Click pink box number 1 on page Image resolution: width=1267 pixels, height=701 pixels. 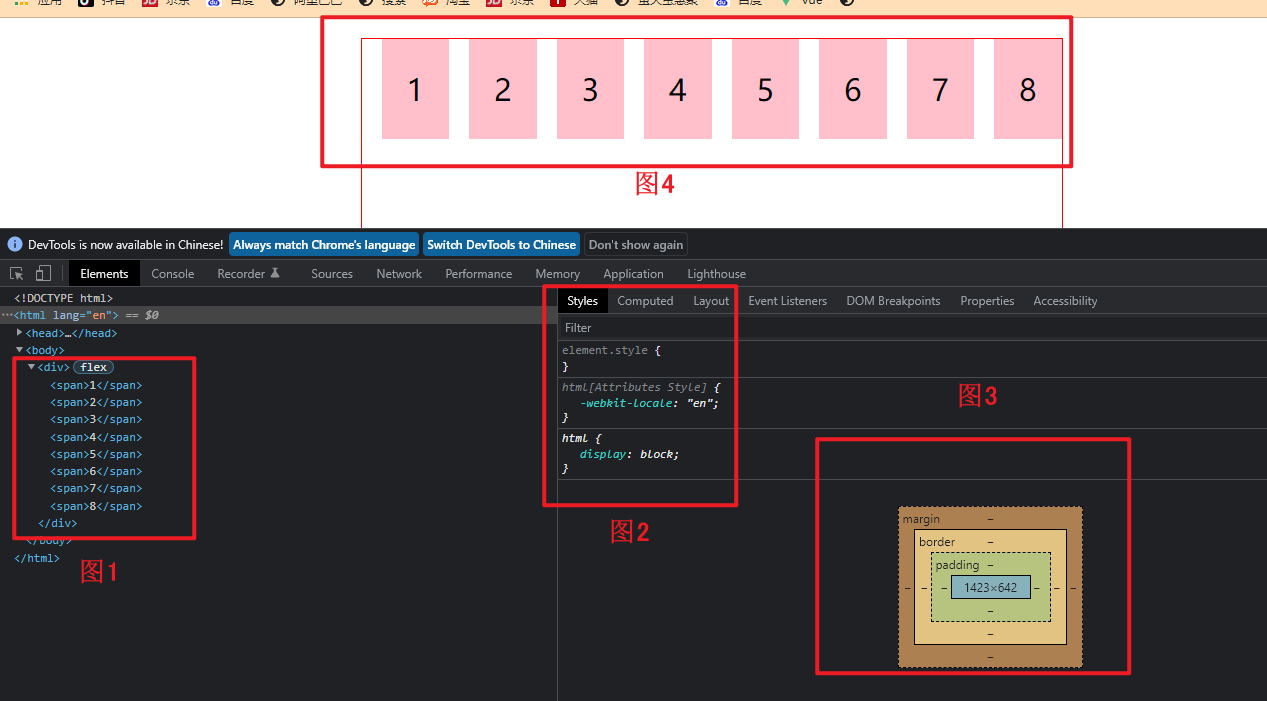[415, 89]
